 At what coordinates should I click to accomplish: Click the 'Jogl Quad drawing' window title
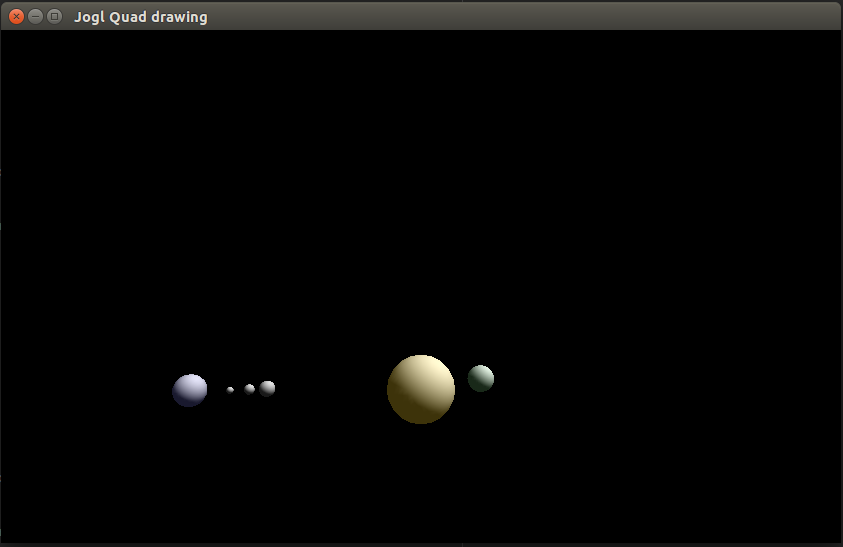(x=141, y=17)
